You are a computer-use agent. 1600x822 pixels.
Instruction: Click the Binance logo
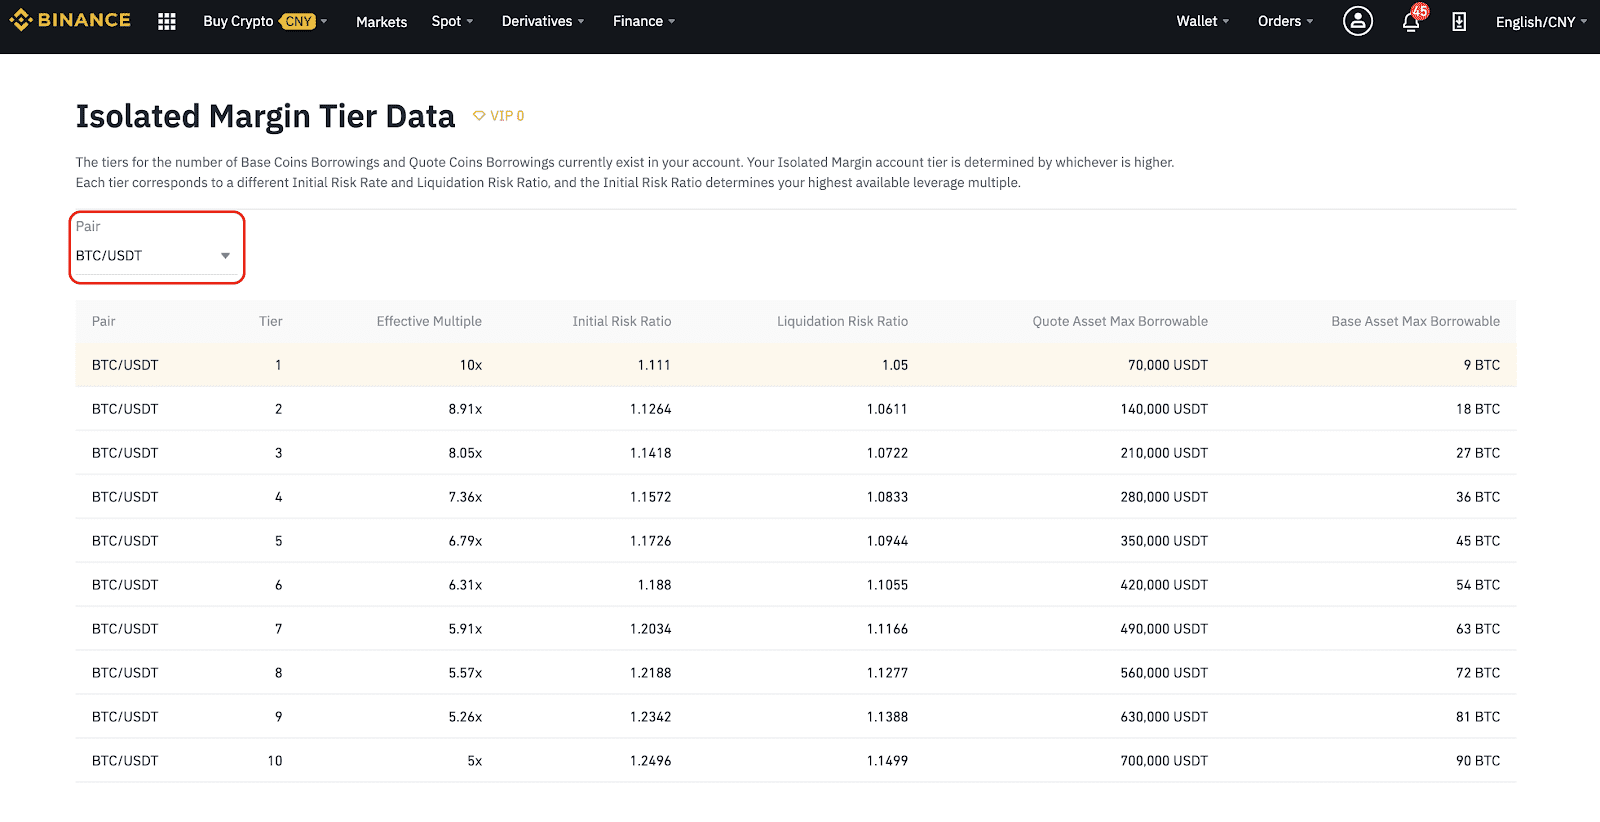70,20
